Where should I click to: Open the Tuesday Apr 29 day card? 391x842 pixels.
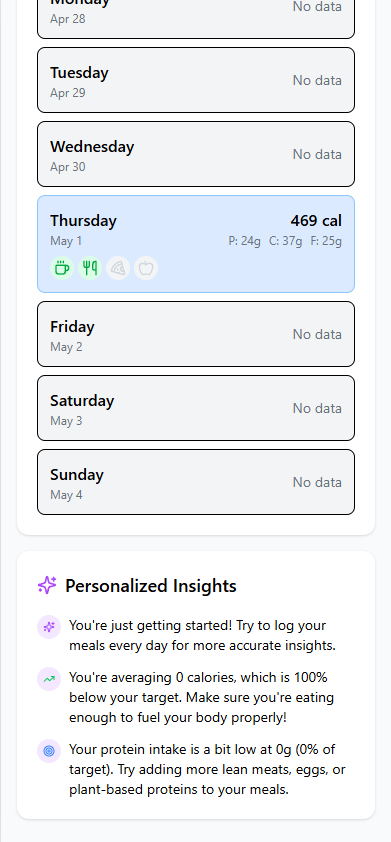tap(196, 80)
